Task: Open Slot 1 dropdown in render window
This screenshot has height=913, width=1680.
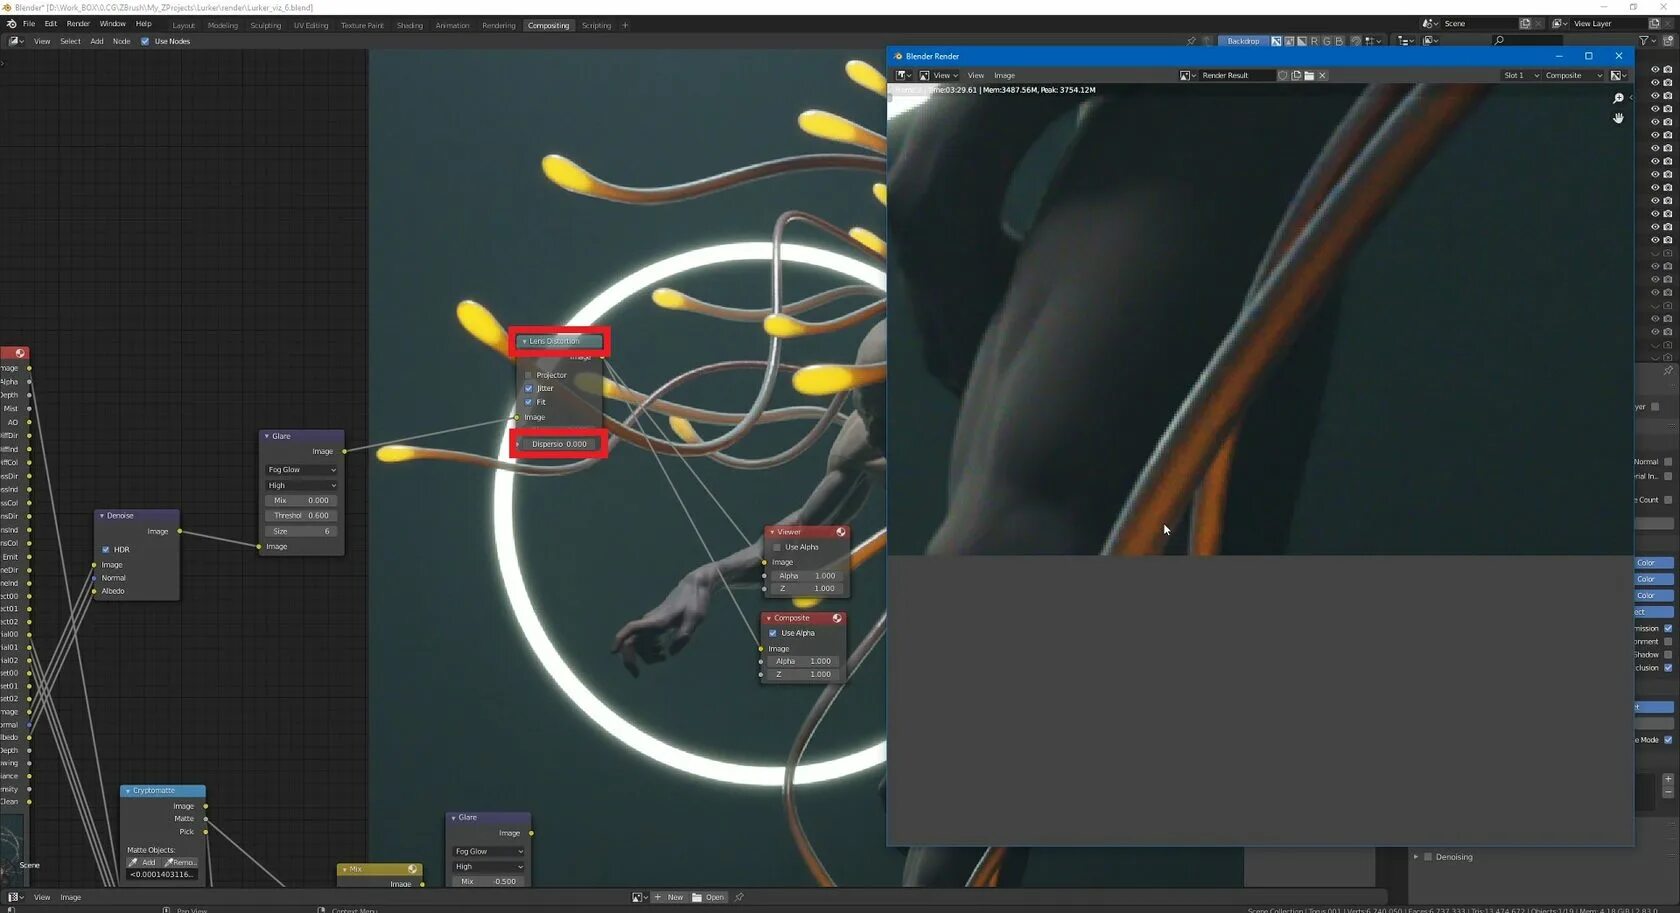Action: (x=1521, y=75)
